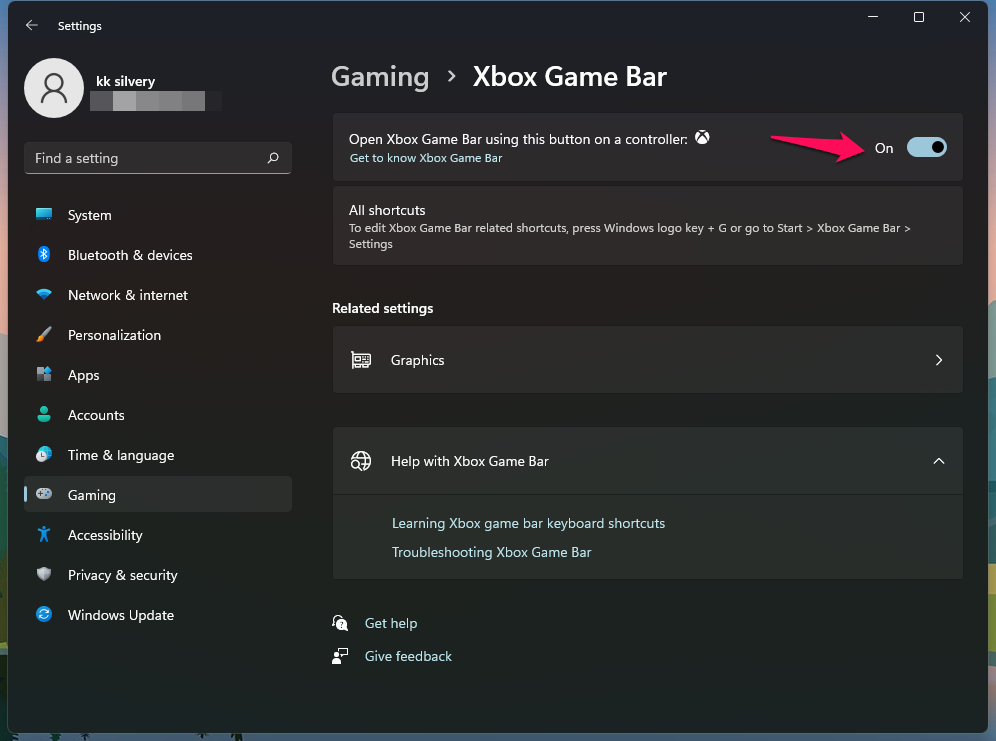Maximize the Settings window
Image resolution: width=996 pixels, height=741 pixels.
919,17
